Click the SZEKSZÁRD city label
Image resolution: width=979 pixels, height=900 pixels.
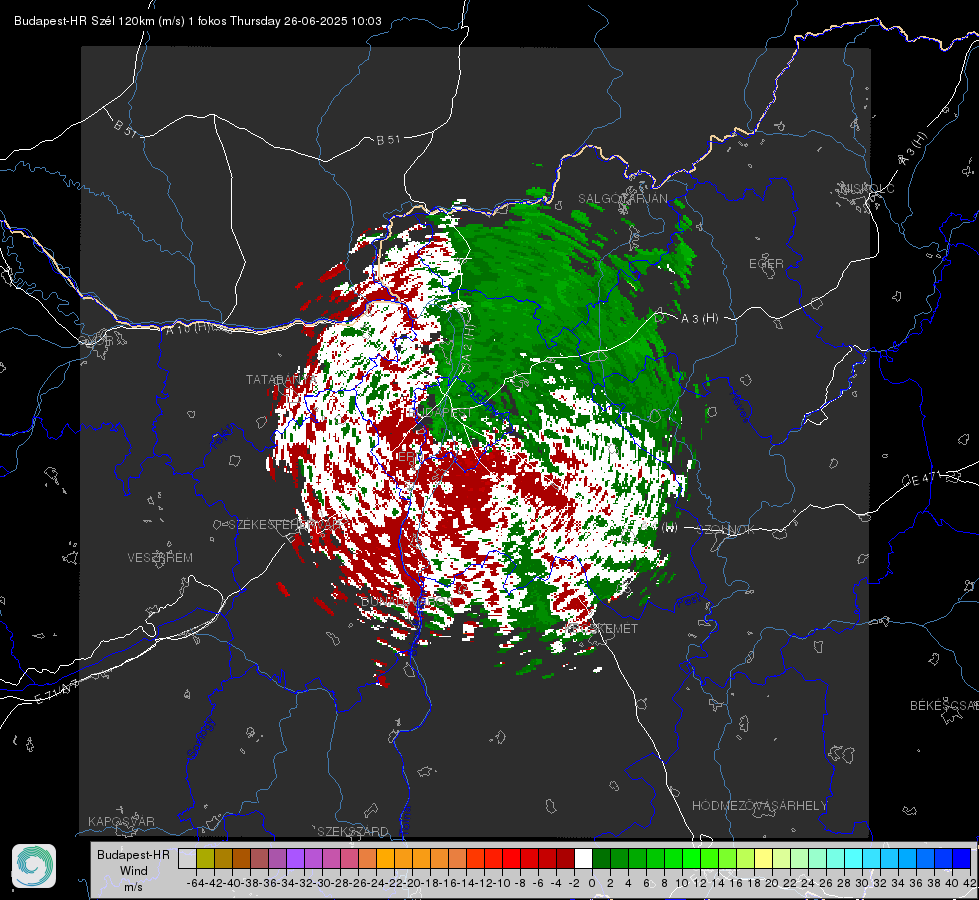353,831
